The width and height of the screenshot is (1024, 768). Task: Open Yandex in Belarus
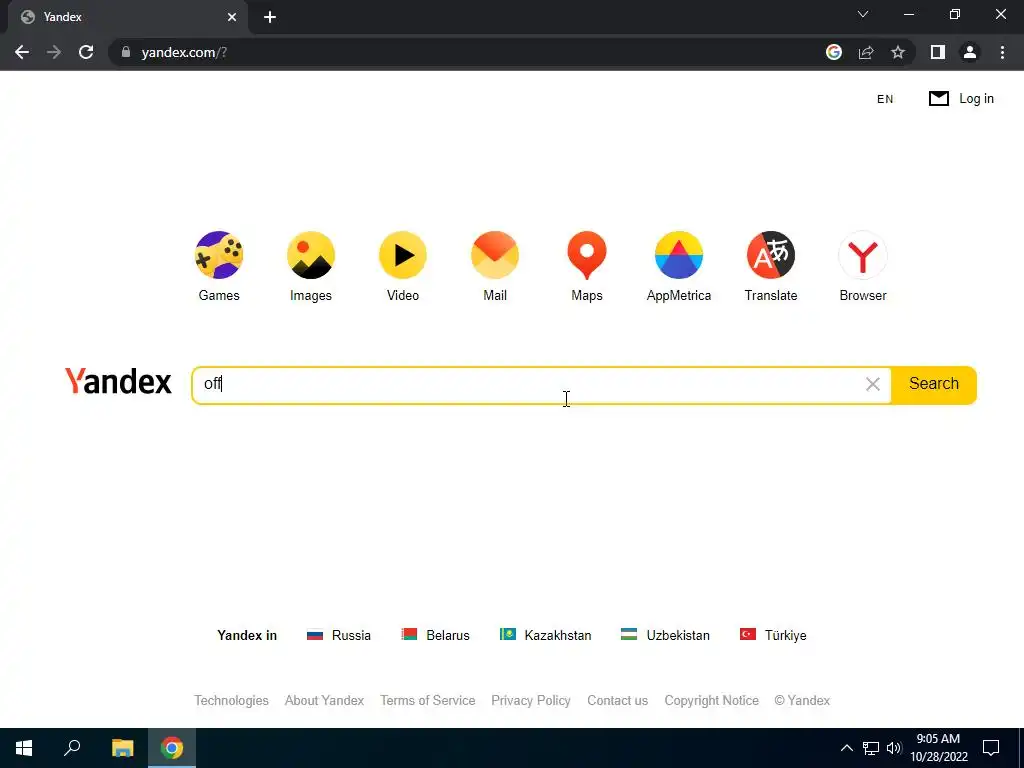point(436,635)
